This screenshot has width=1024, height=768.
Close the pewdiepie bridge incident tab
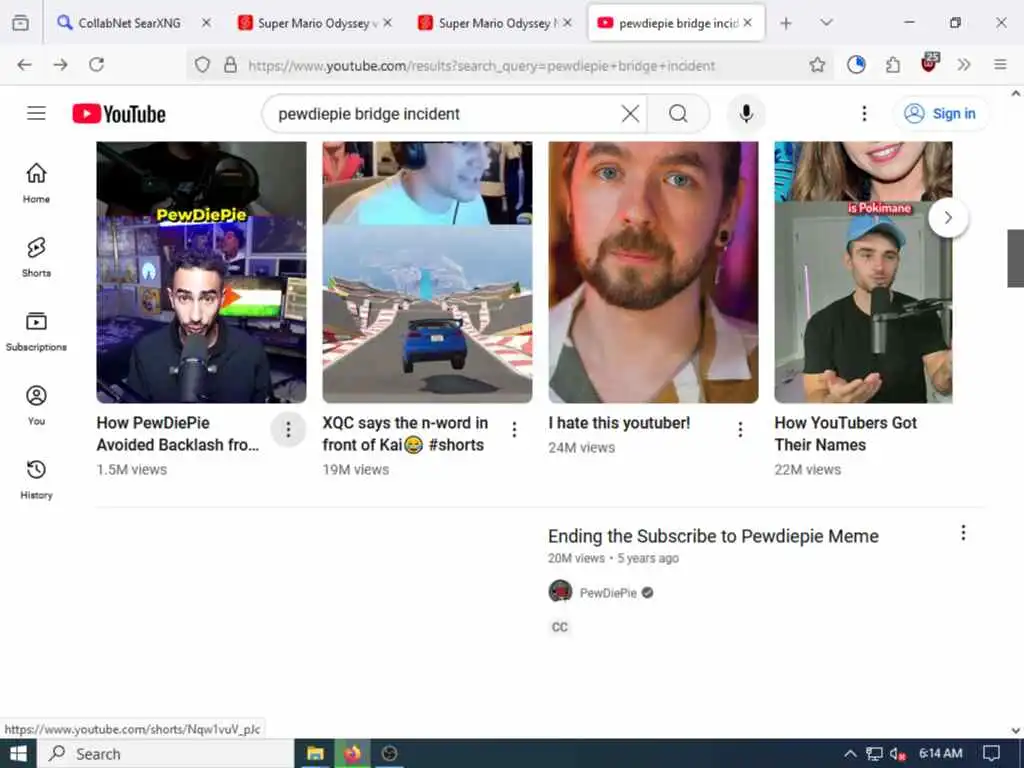click(x=748, y=23)
